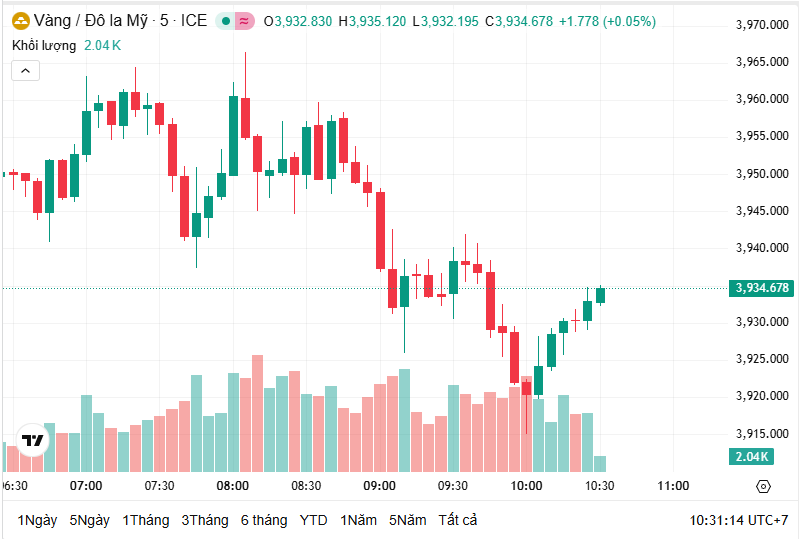Click the current price label 3,934.678
This screenshot has height=539, width=799.
(762, 288)
